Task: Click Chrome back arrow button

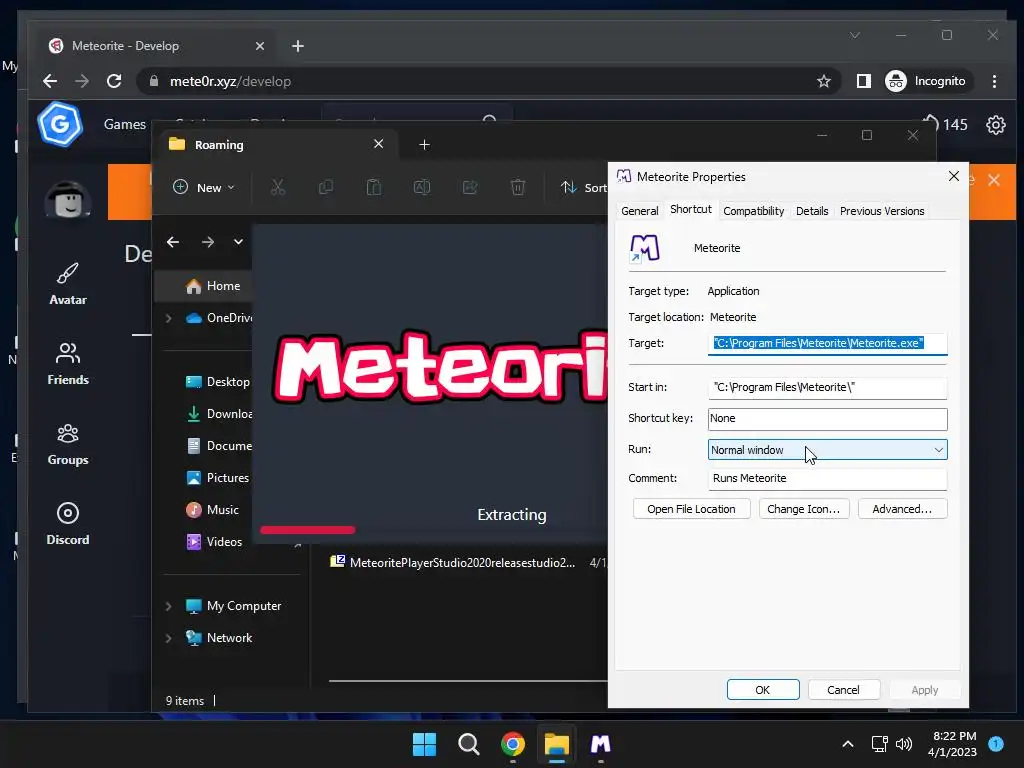Action: 50,81
